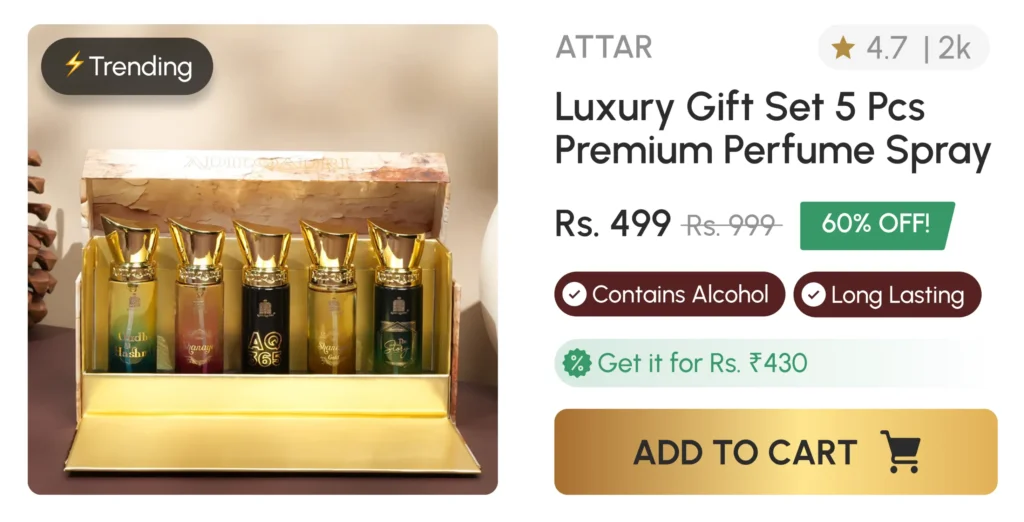The image size is (1024, 522).
Task: Add the perfume set to cart
Action: [776, 451]
